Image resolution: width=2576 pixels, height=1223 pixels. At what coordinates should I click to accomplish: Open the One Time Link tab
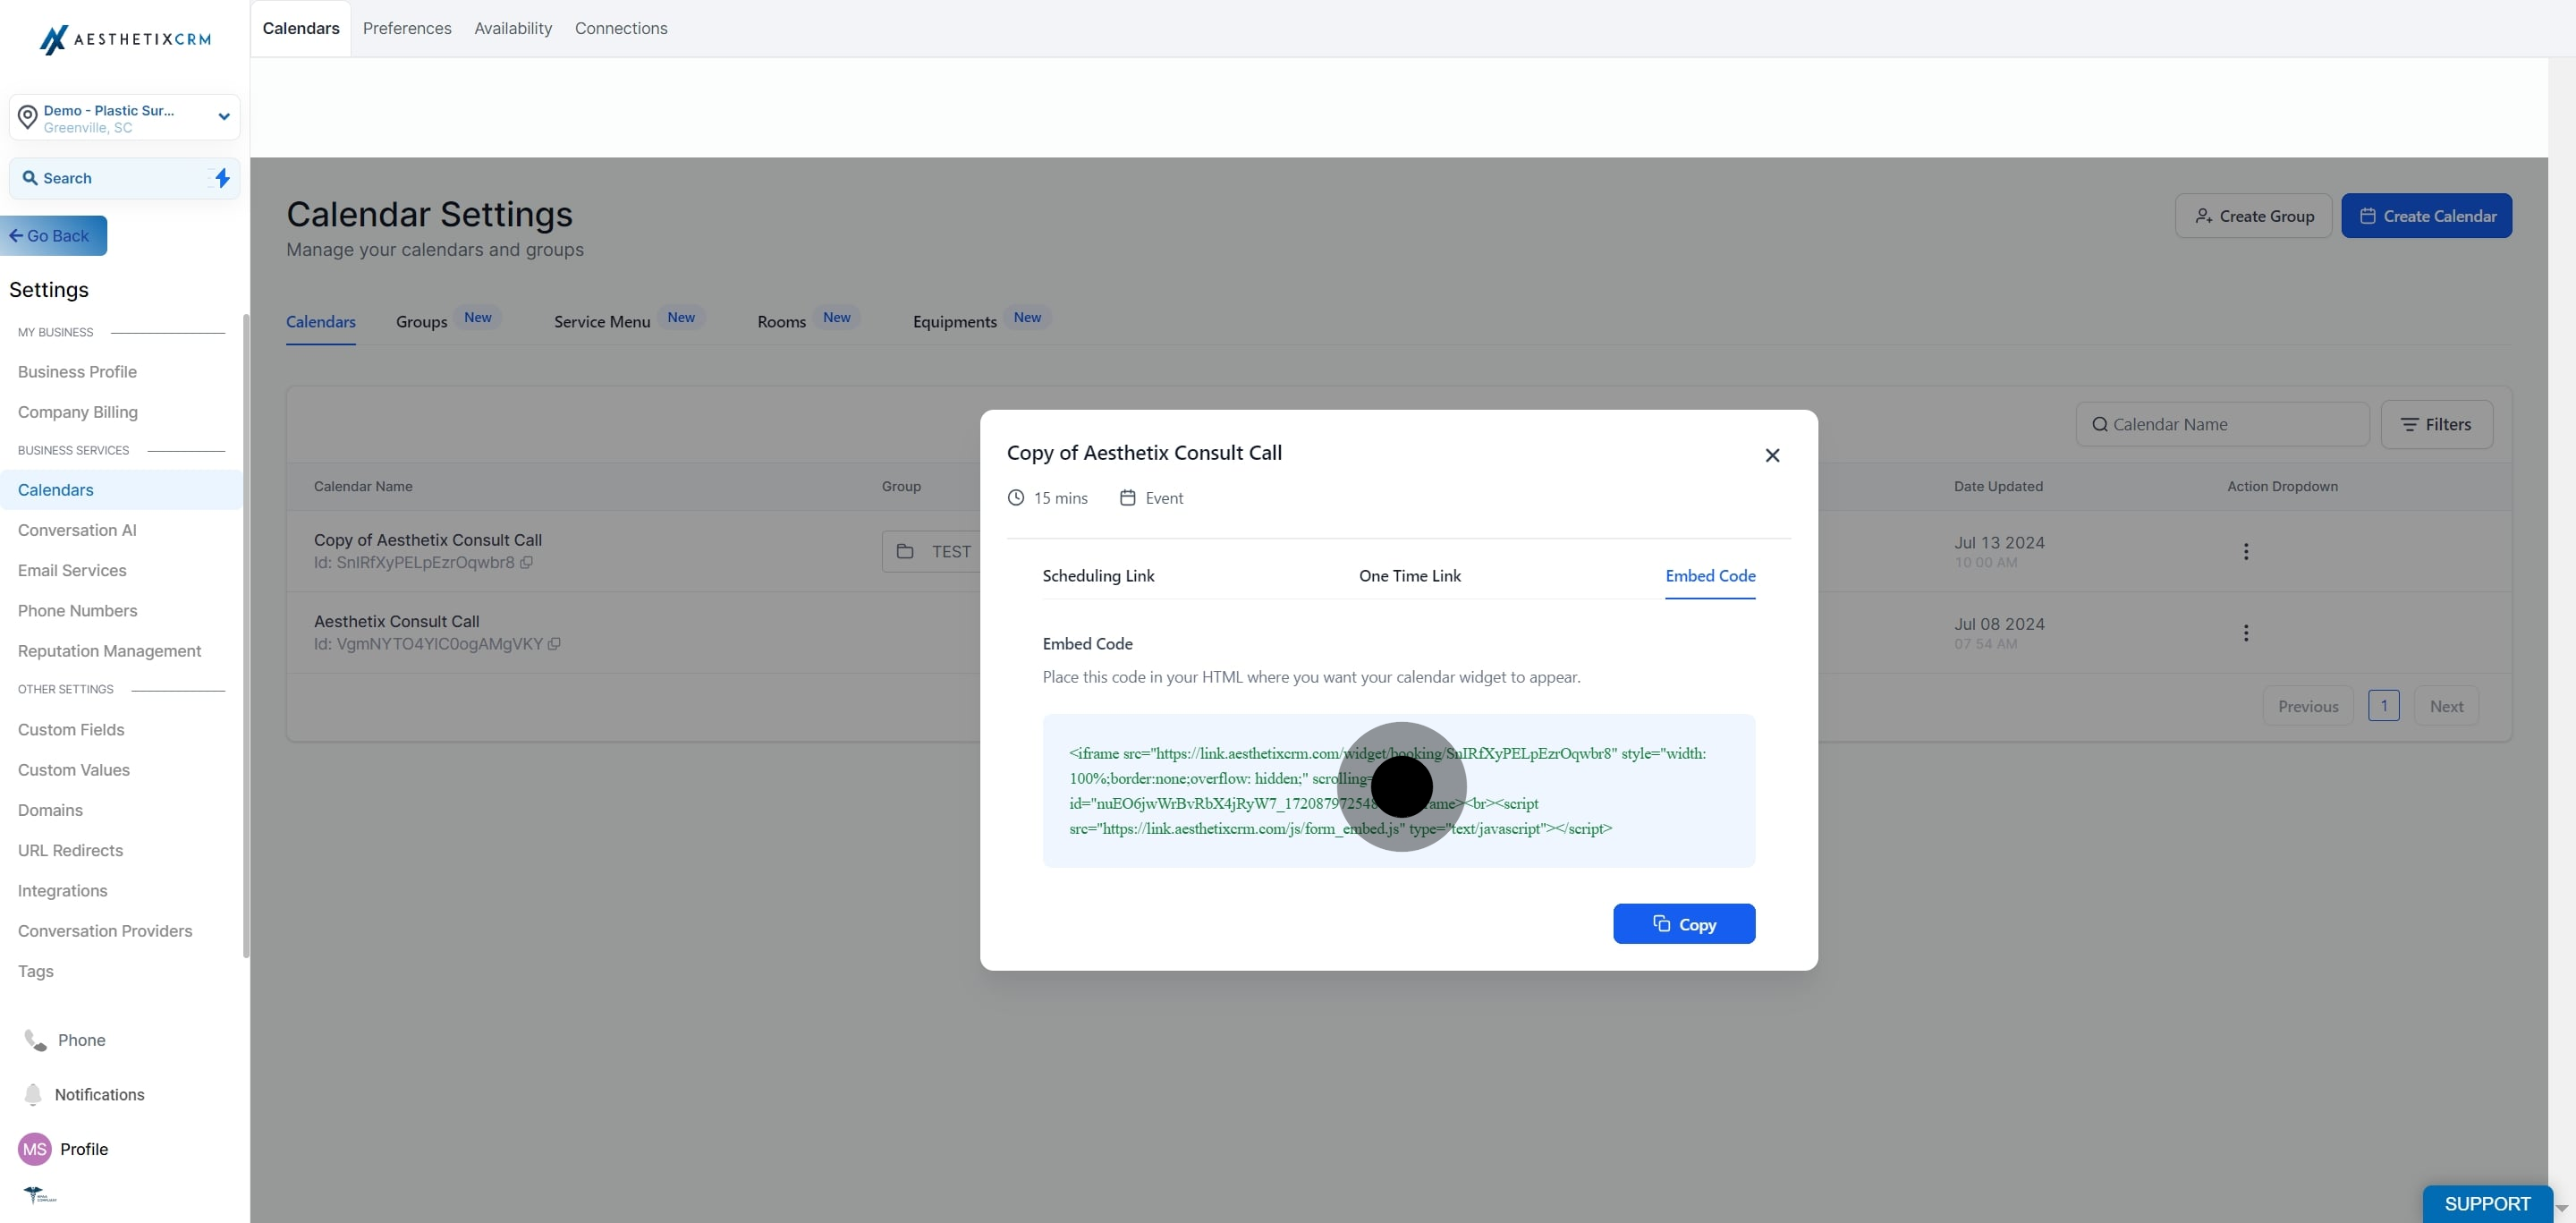tap(1409, 576)
